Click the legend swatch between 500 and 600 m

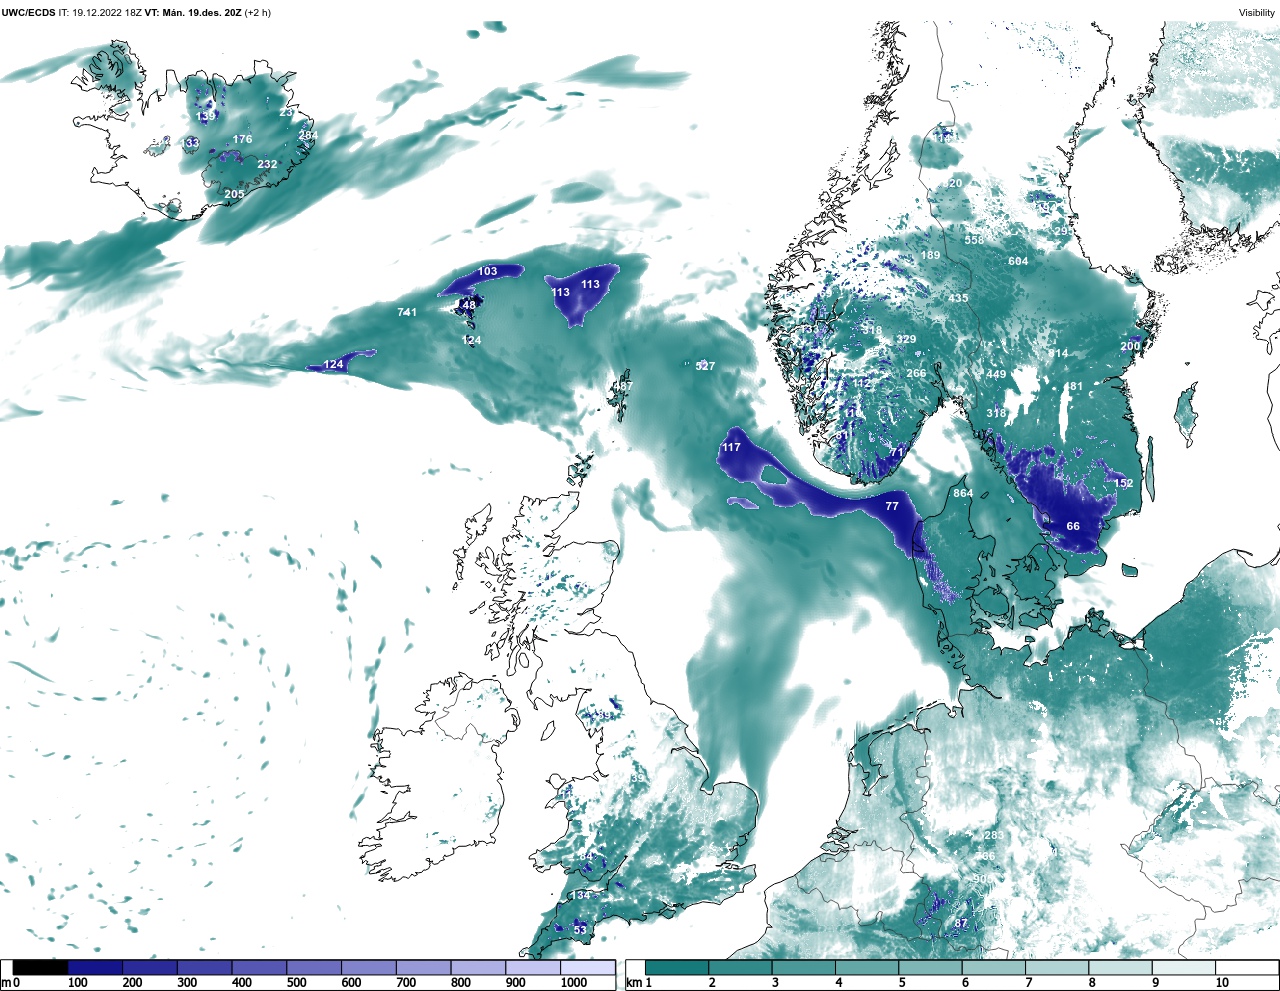313,967
